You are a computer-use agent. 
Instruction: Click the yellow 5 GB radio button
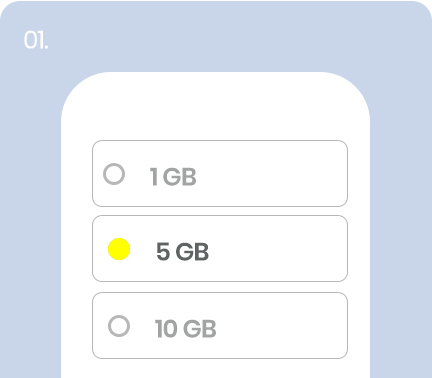pyautogui.click(x=119, y=249)
